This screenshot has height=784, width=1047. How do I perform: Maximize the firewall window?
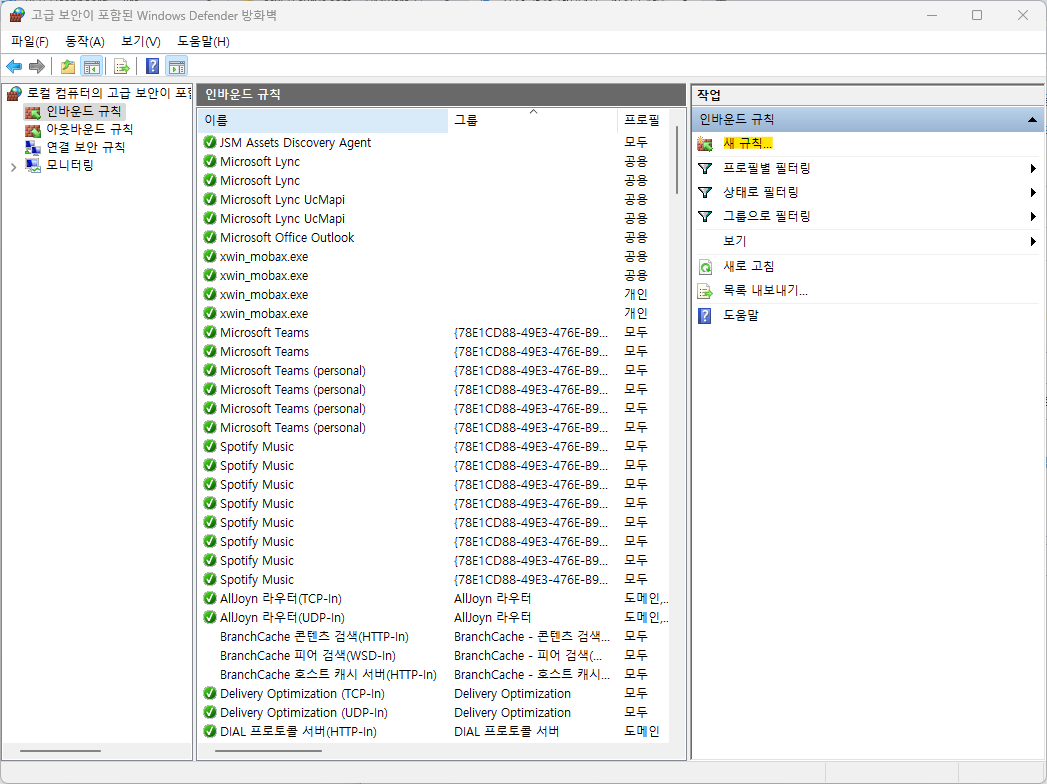(x=977, y=15)
